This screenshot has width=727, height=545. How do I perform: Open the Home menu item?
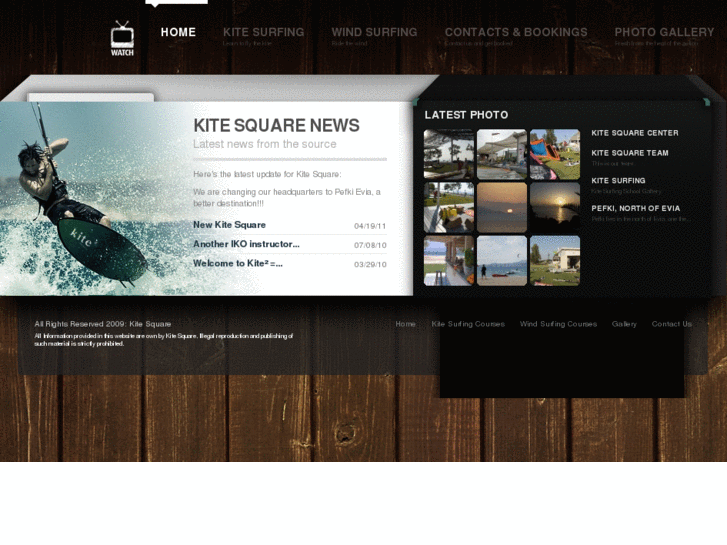(x=179, y=32)
